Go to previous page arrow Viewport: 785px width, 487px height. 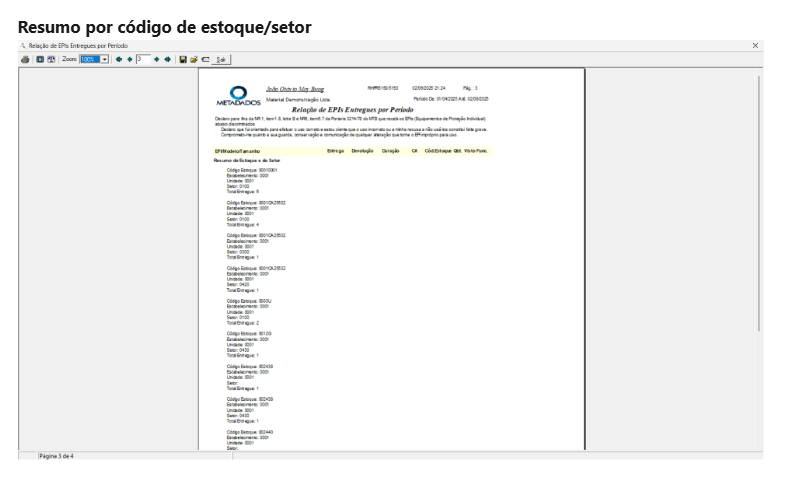pyautogui.click(x=129, y=60)
